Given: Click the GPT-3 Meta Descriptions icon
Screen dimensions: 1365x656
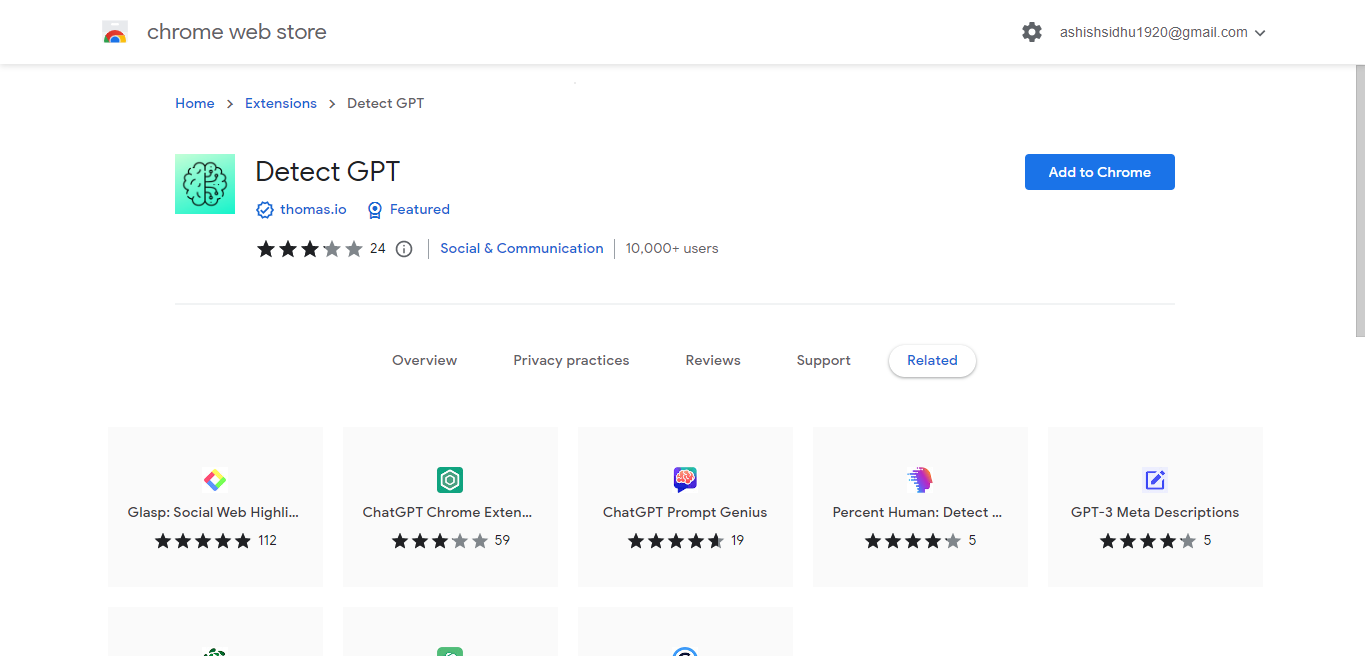Looking at the screenshot, I should coord(1155,480).
